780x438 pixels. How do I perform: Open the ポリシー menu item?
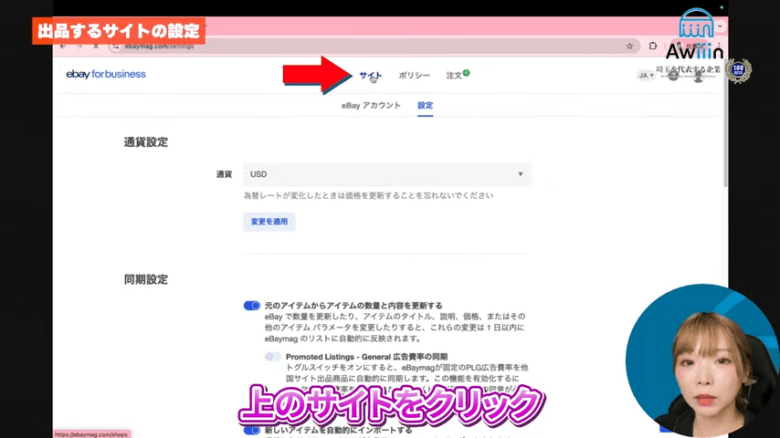414,75
